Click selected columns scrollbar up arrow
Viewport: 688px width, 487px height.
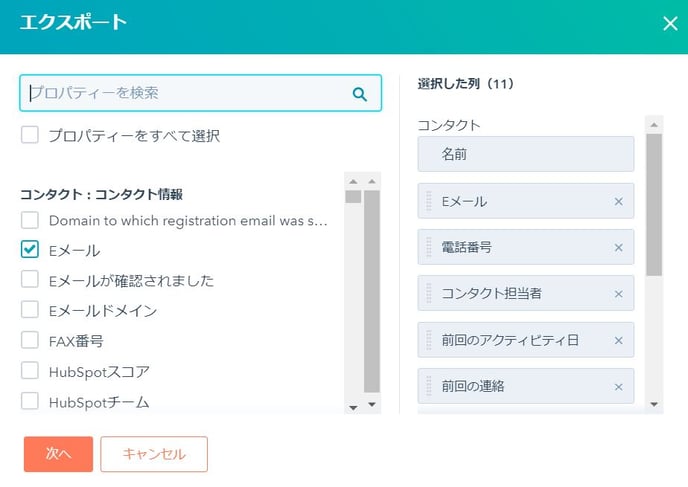coord(654,125)
